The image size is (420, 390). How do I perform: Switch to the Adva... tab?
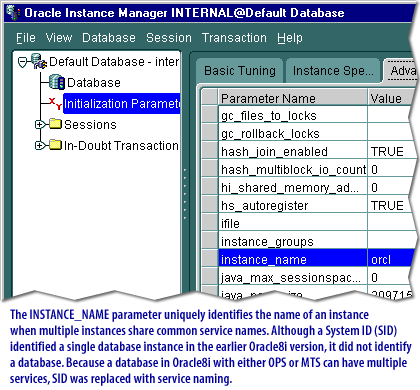pos(401,71)
